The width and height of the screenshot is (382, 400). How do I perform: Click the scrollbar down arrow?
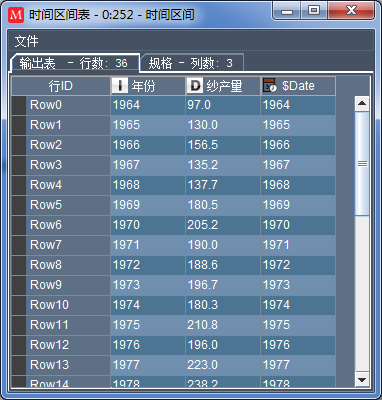tap(362, 379)
